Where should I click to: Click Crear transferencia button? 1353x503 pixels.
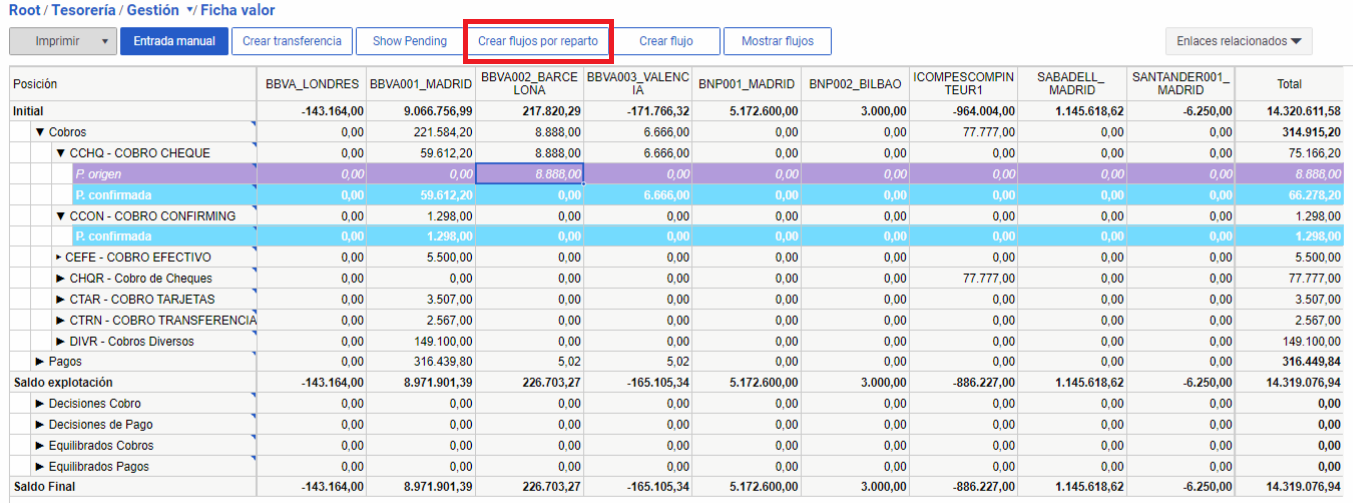[292, 41]
